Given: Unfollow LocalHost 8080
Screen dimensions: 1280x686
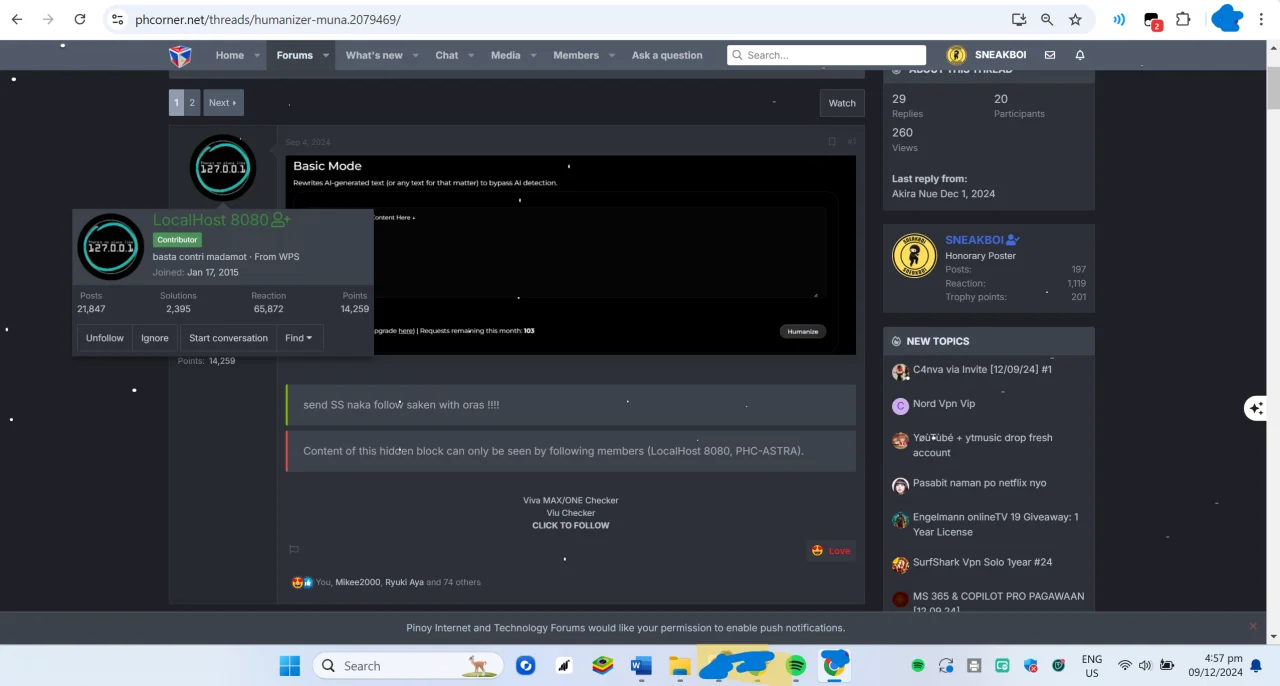Looking at the screenshot, I should 105,338.
